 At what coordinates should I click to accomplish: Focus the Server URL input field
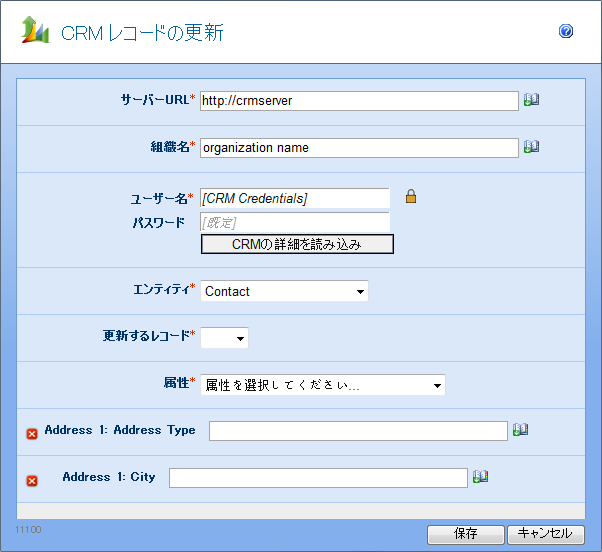click(x=359, y=100)
